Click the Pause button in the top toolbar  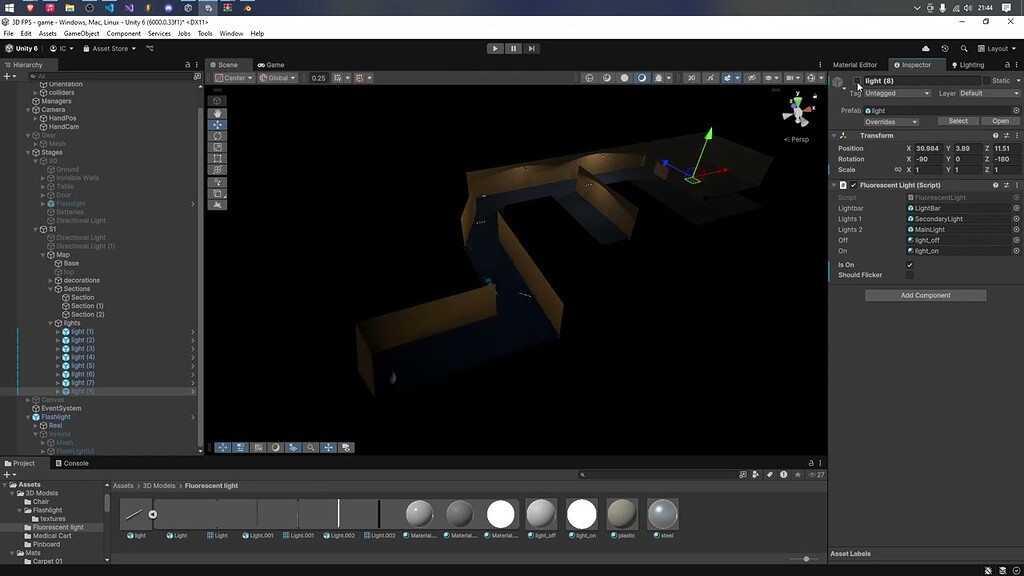click(512, 47)
